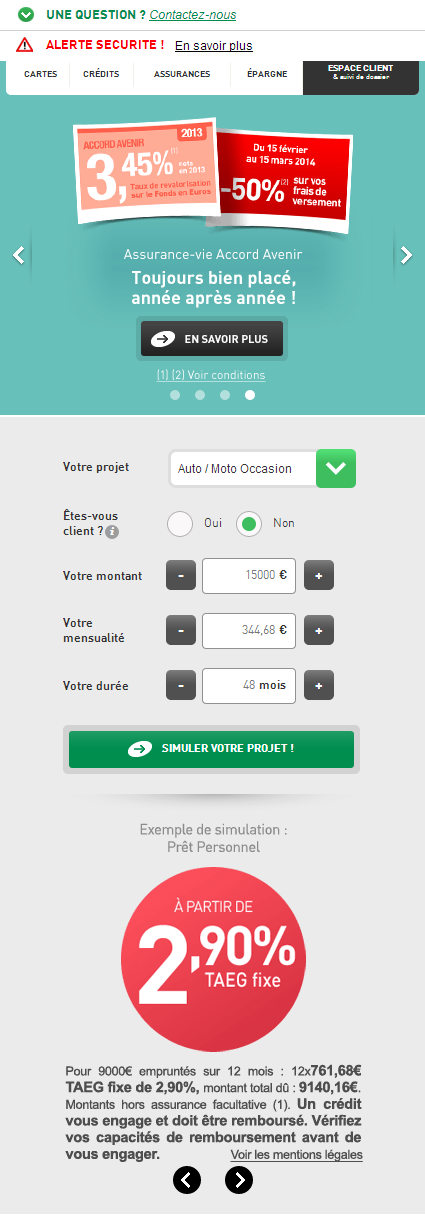Viewport: 425px width, 1215px height.
Task: Open Votre projet green dropdown arrow
Action: [336, 468]
